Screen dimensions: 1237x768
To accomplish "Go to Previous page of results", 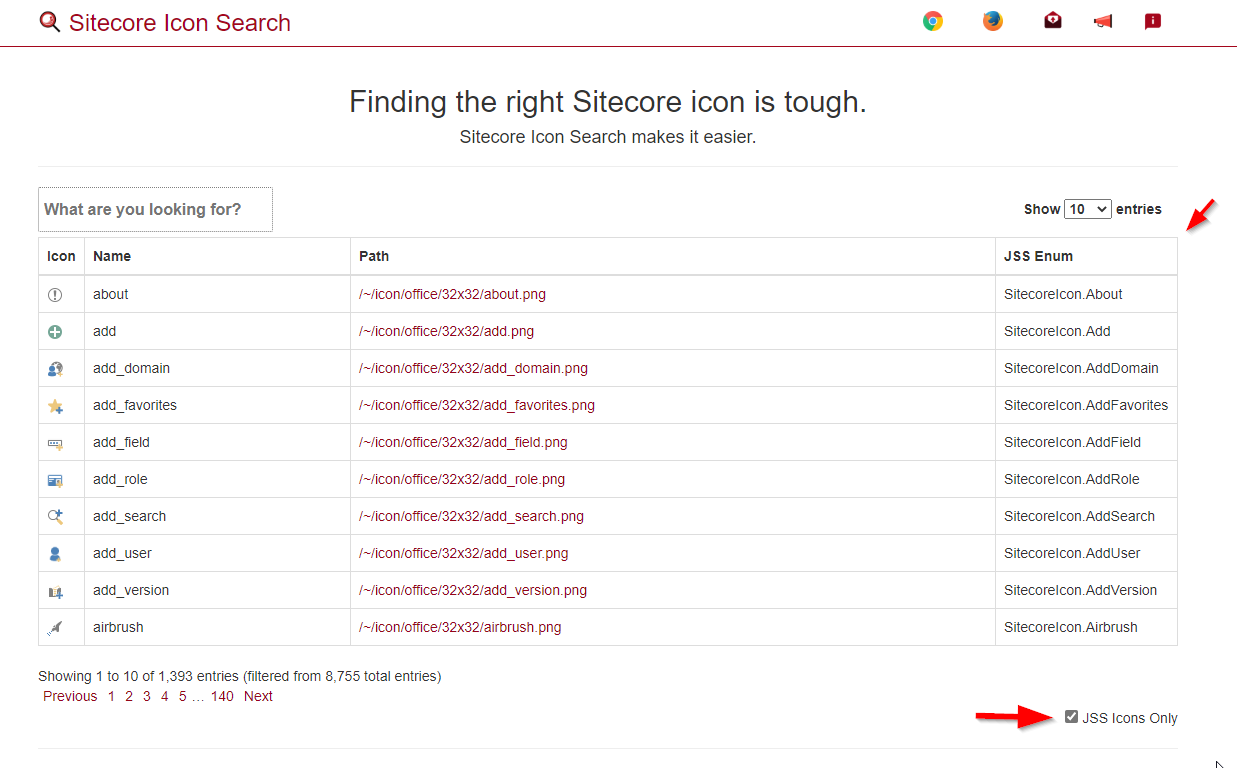I will click(x=70, y=696).
